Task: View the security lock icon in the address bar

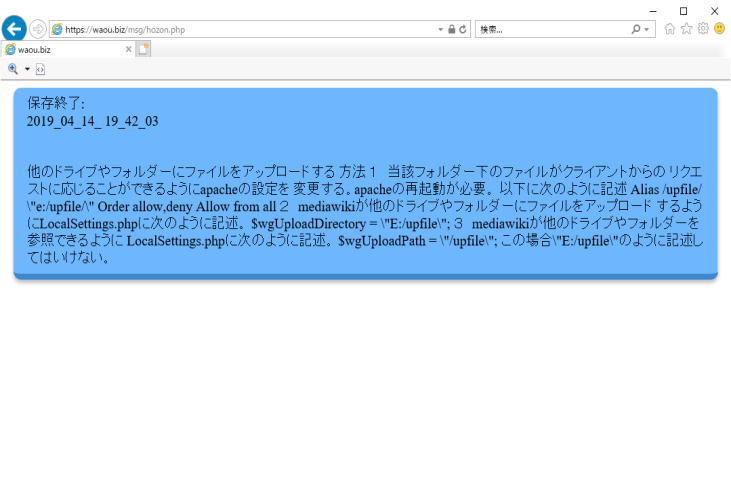Action: [451, 30]
